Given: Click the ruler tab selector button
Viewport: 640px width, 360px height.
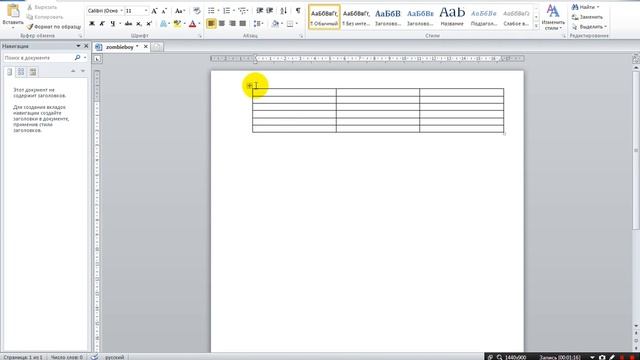Looking at the screenshot, I should click(x=97, y=59).
